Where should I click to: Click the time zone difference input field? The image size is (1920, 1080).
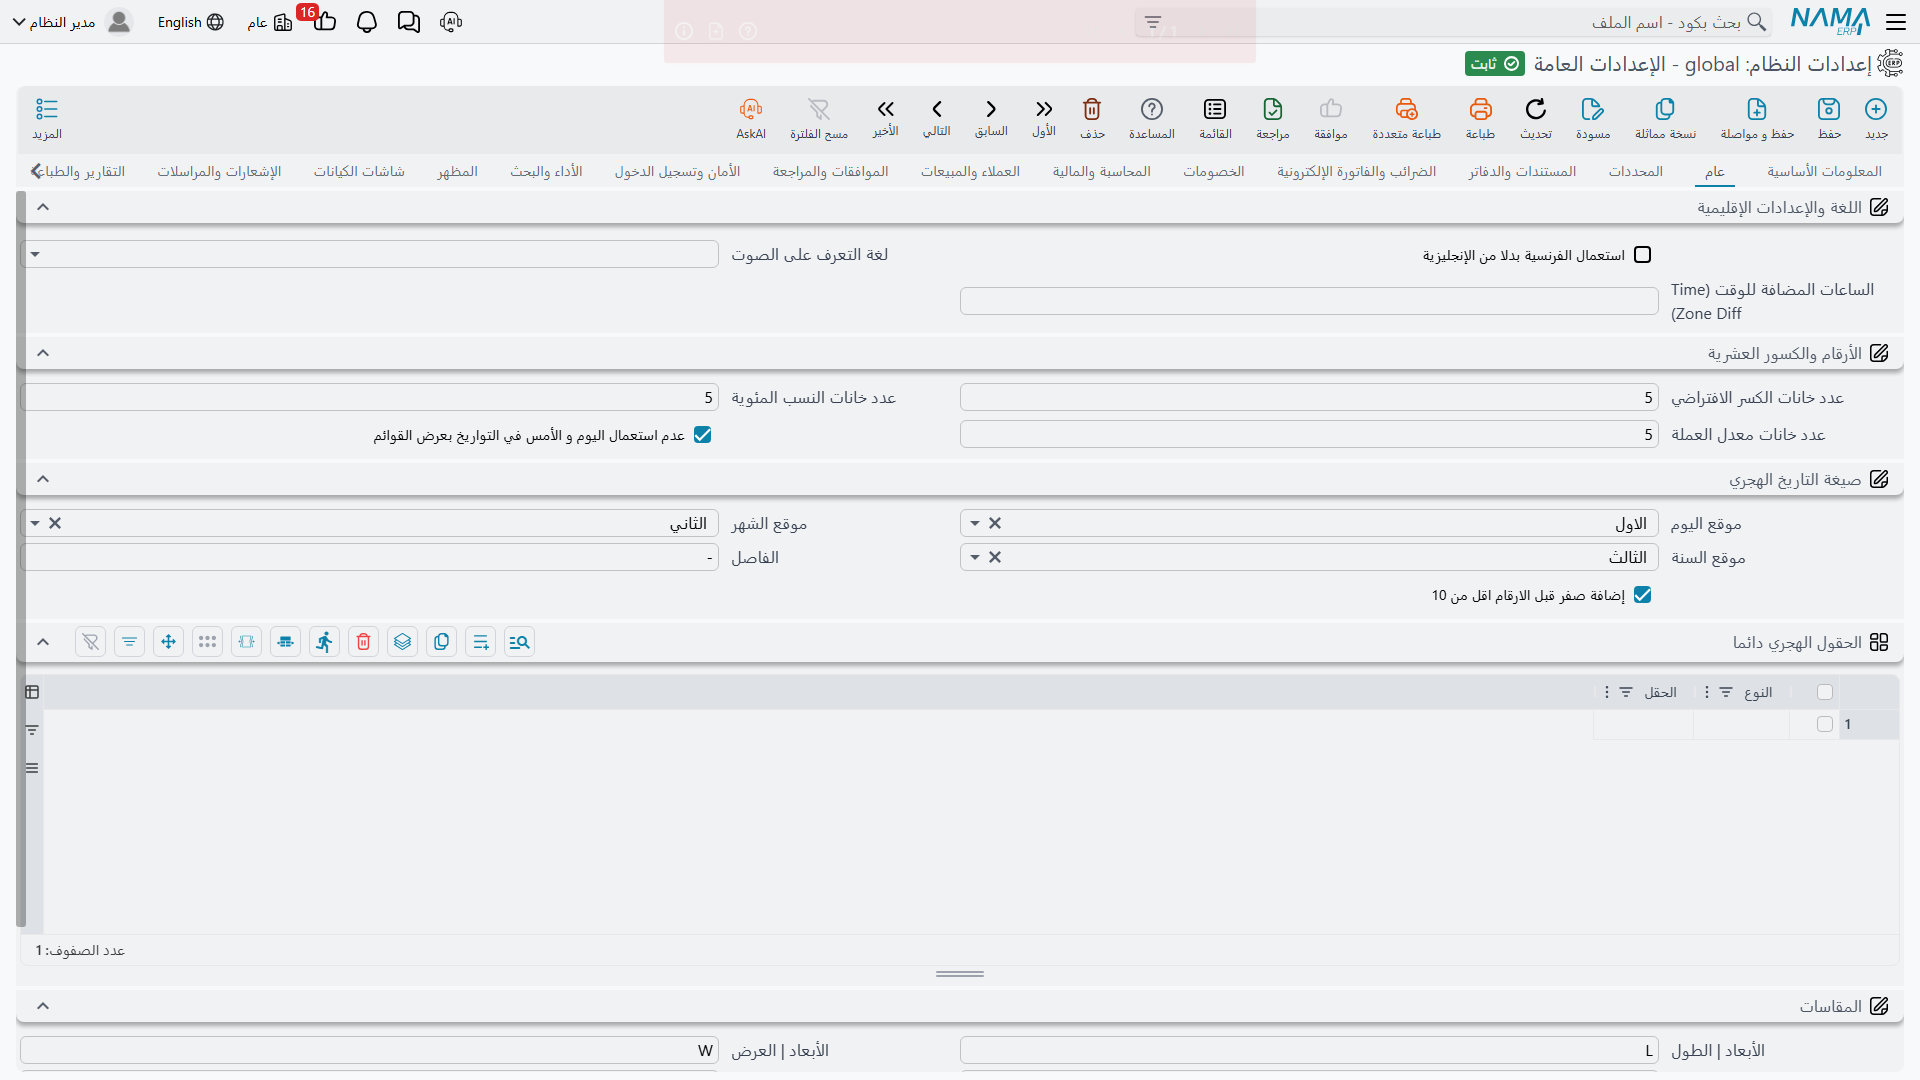(x=1309, y=301)
